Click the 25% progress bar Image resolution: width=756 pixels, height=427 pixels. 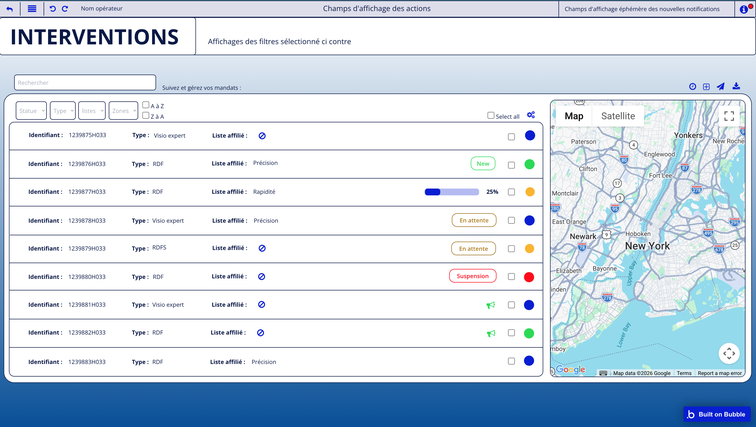(451, 192)
